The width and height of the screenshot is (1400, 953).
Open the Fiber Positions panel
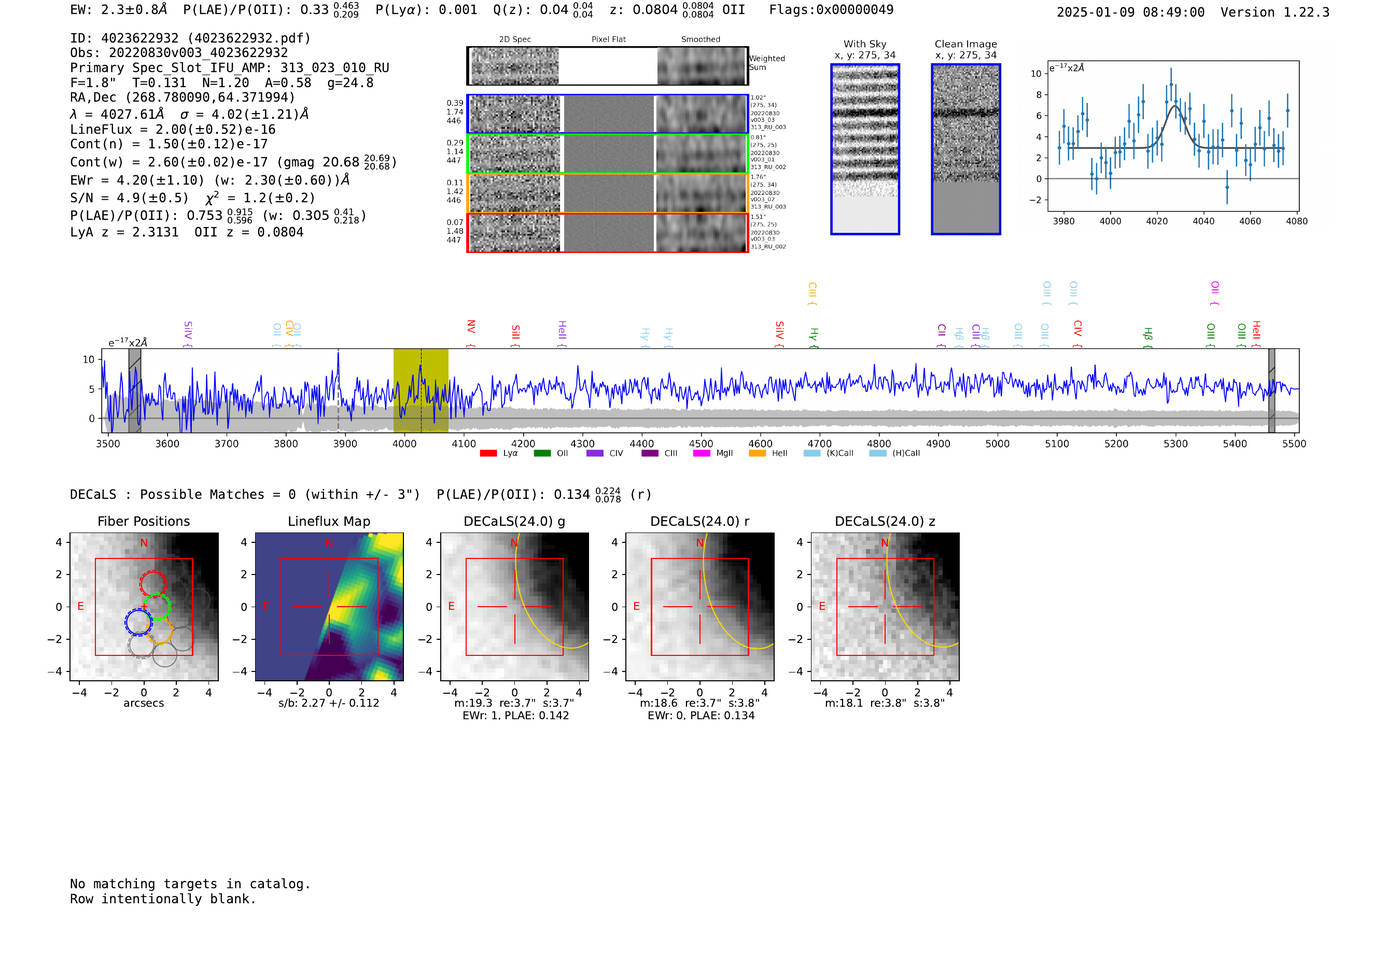[x=143, y=606]
